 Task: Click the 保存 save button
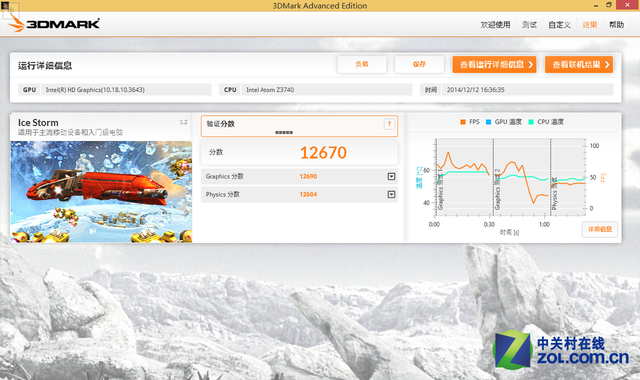coord(419,64)
